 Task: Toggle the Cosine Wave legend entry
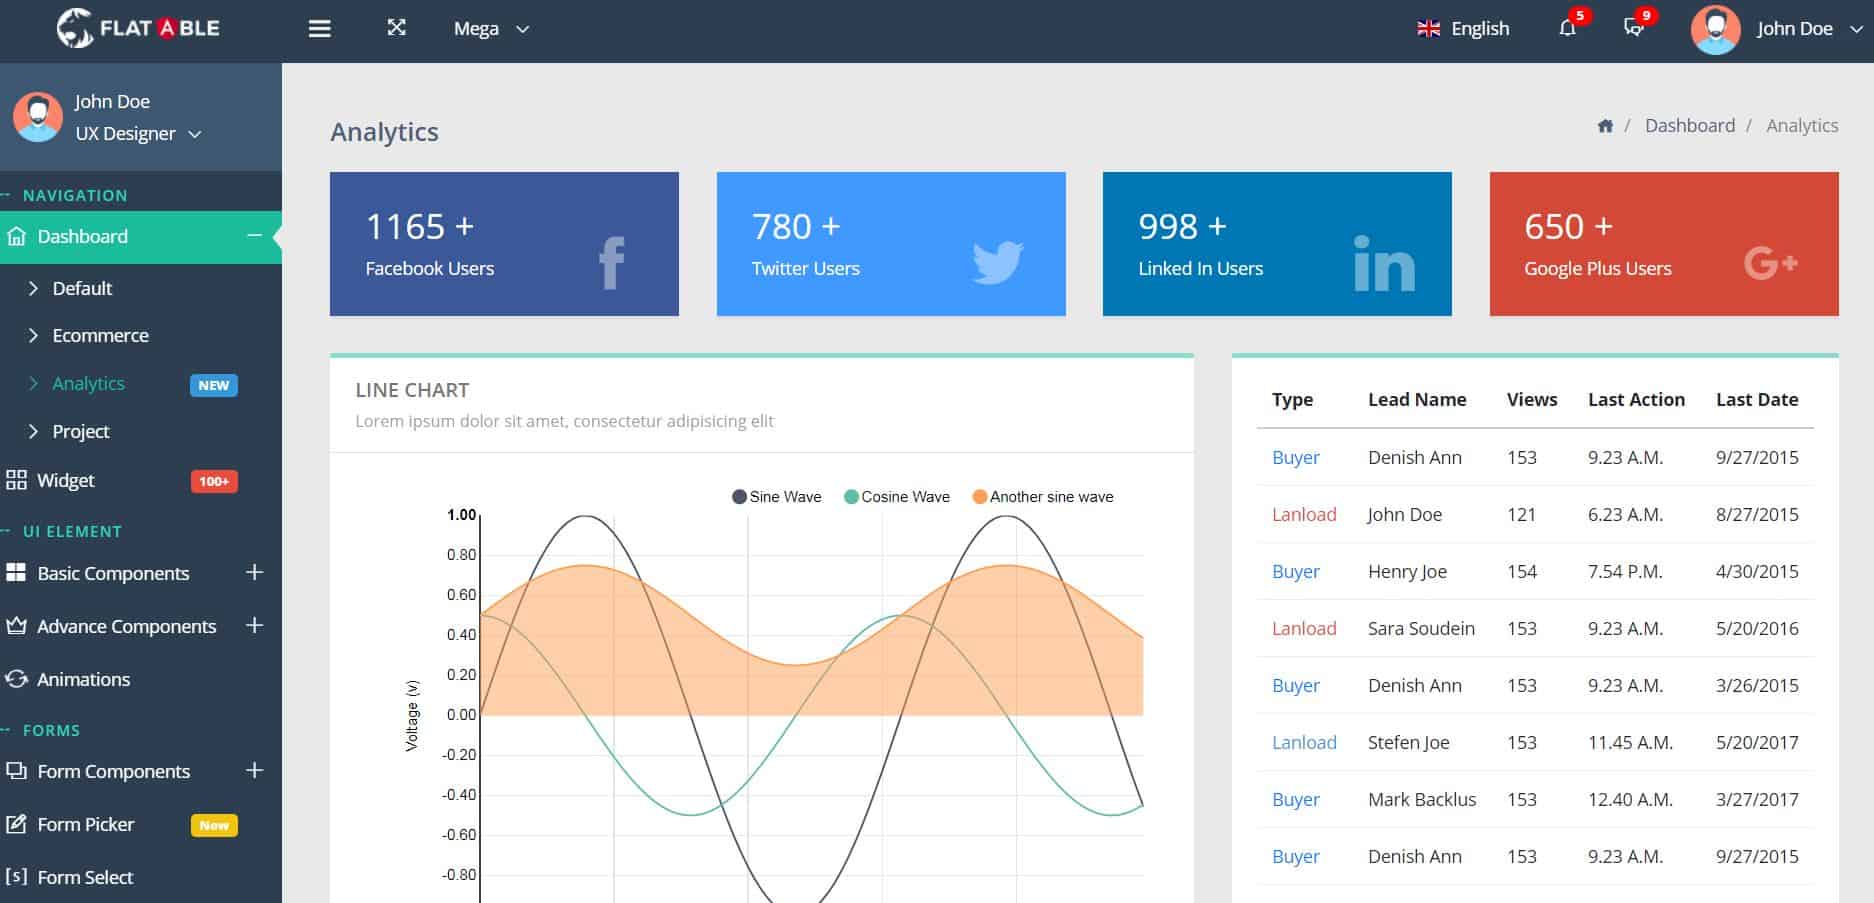[895, 496]
